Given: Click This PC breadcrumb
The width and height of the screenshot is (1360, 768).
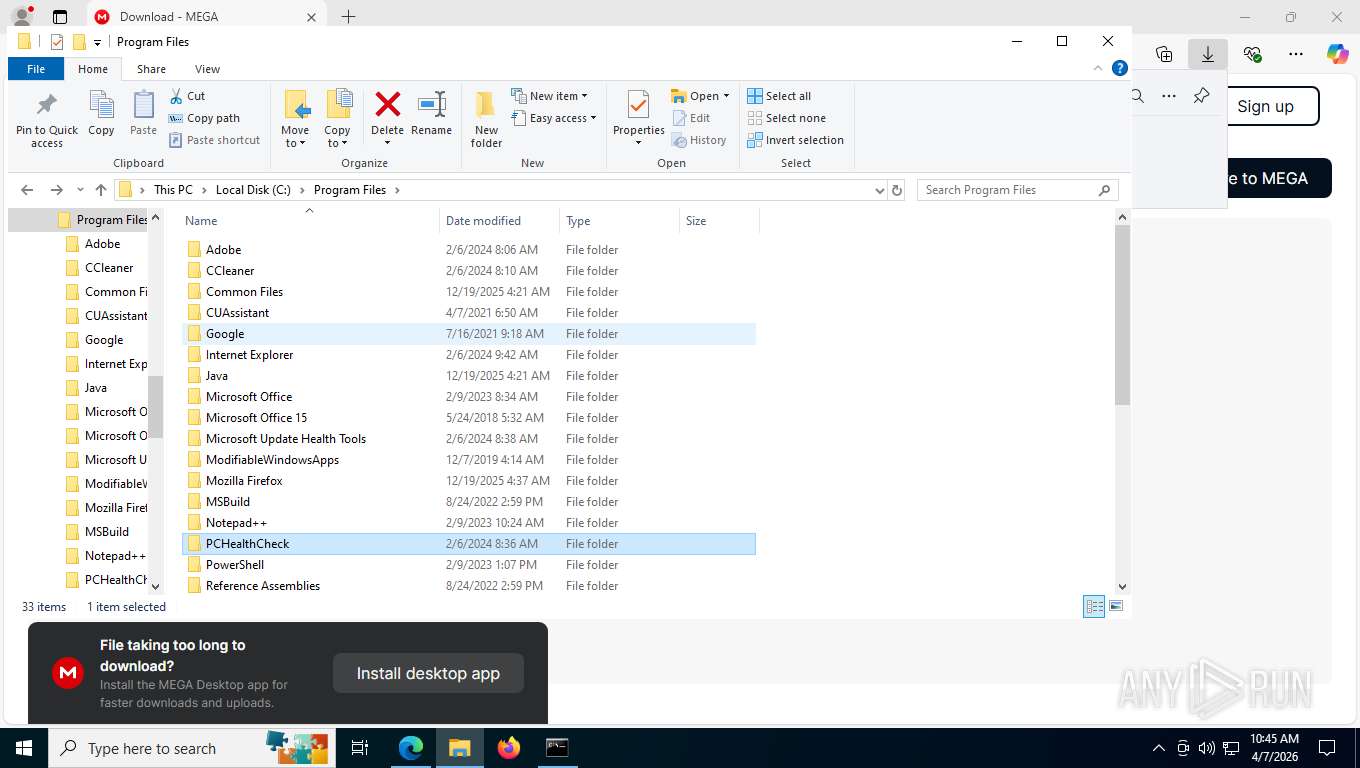Looking at the screenshot, I should coord(173,190).
